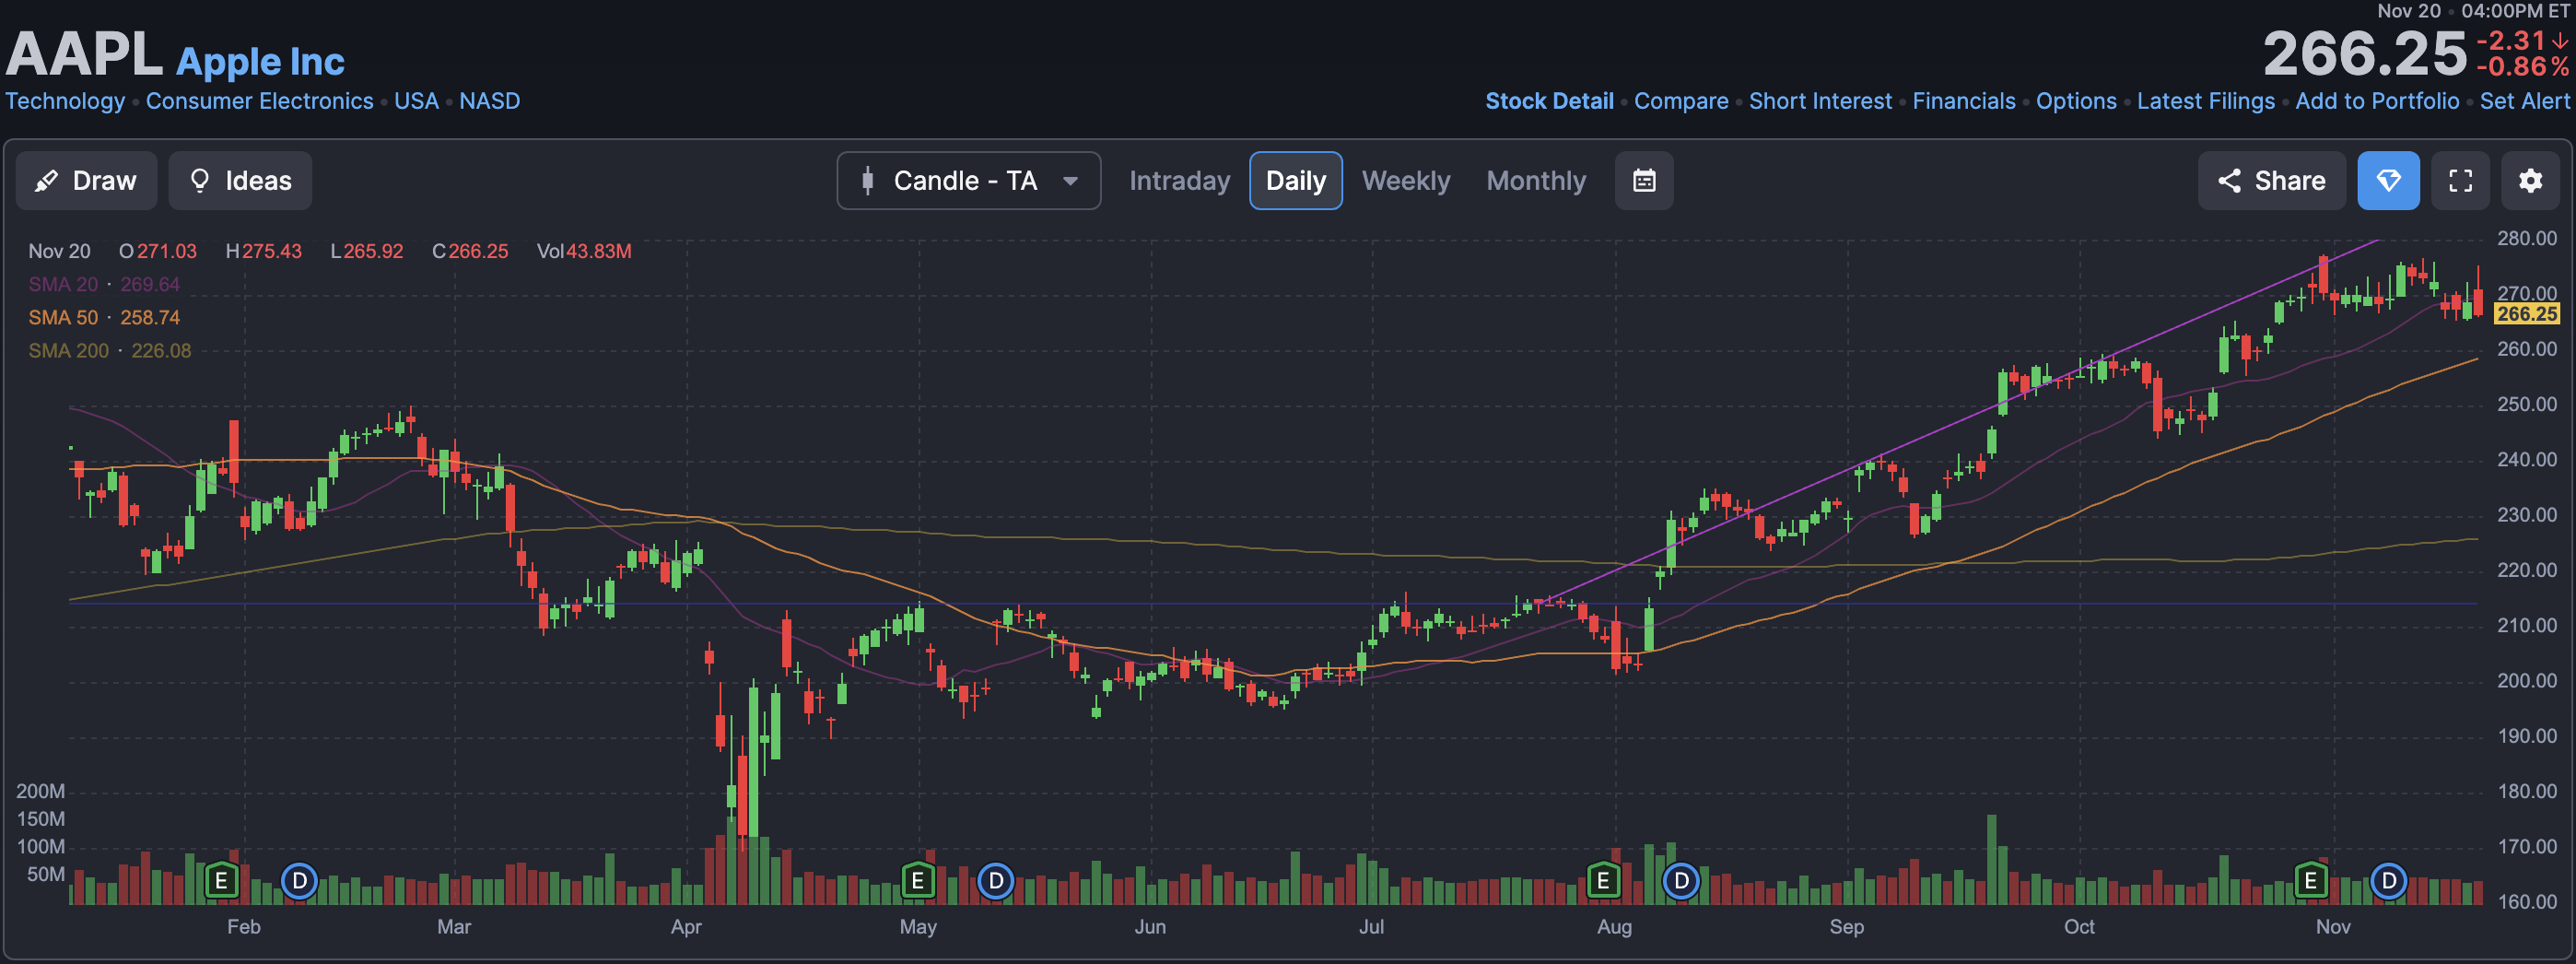
Task: Open the USA country link
Action: click(x=416, y=101)
